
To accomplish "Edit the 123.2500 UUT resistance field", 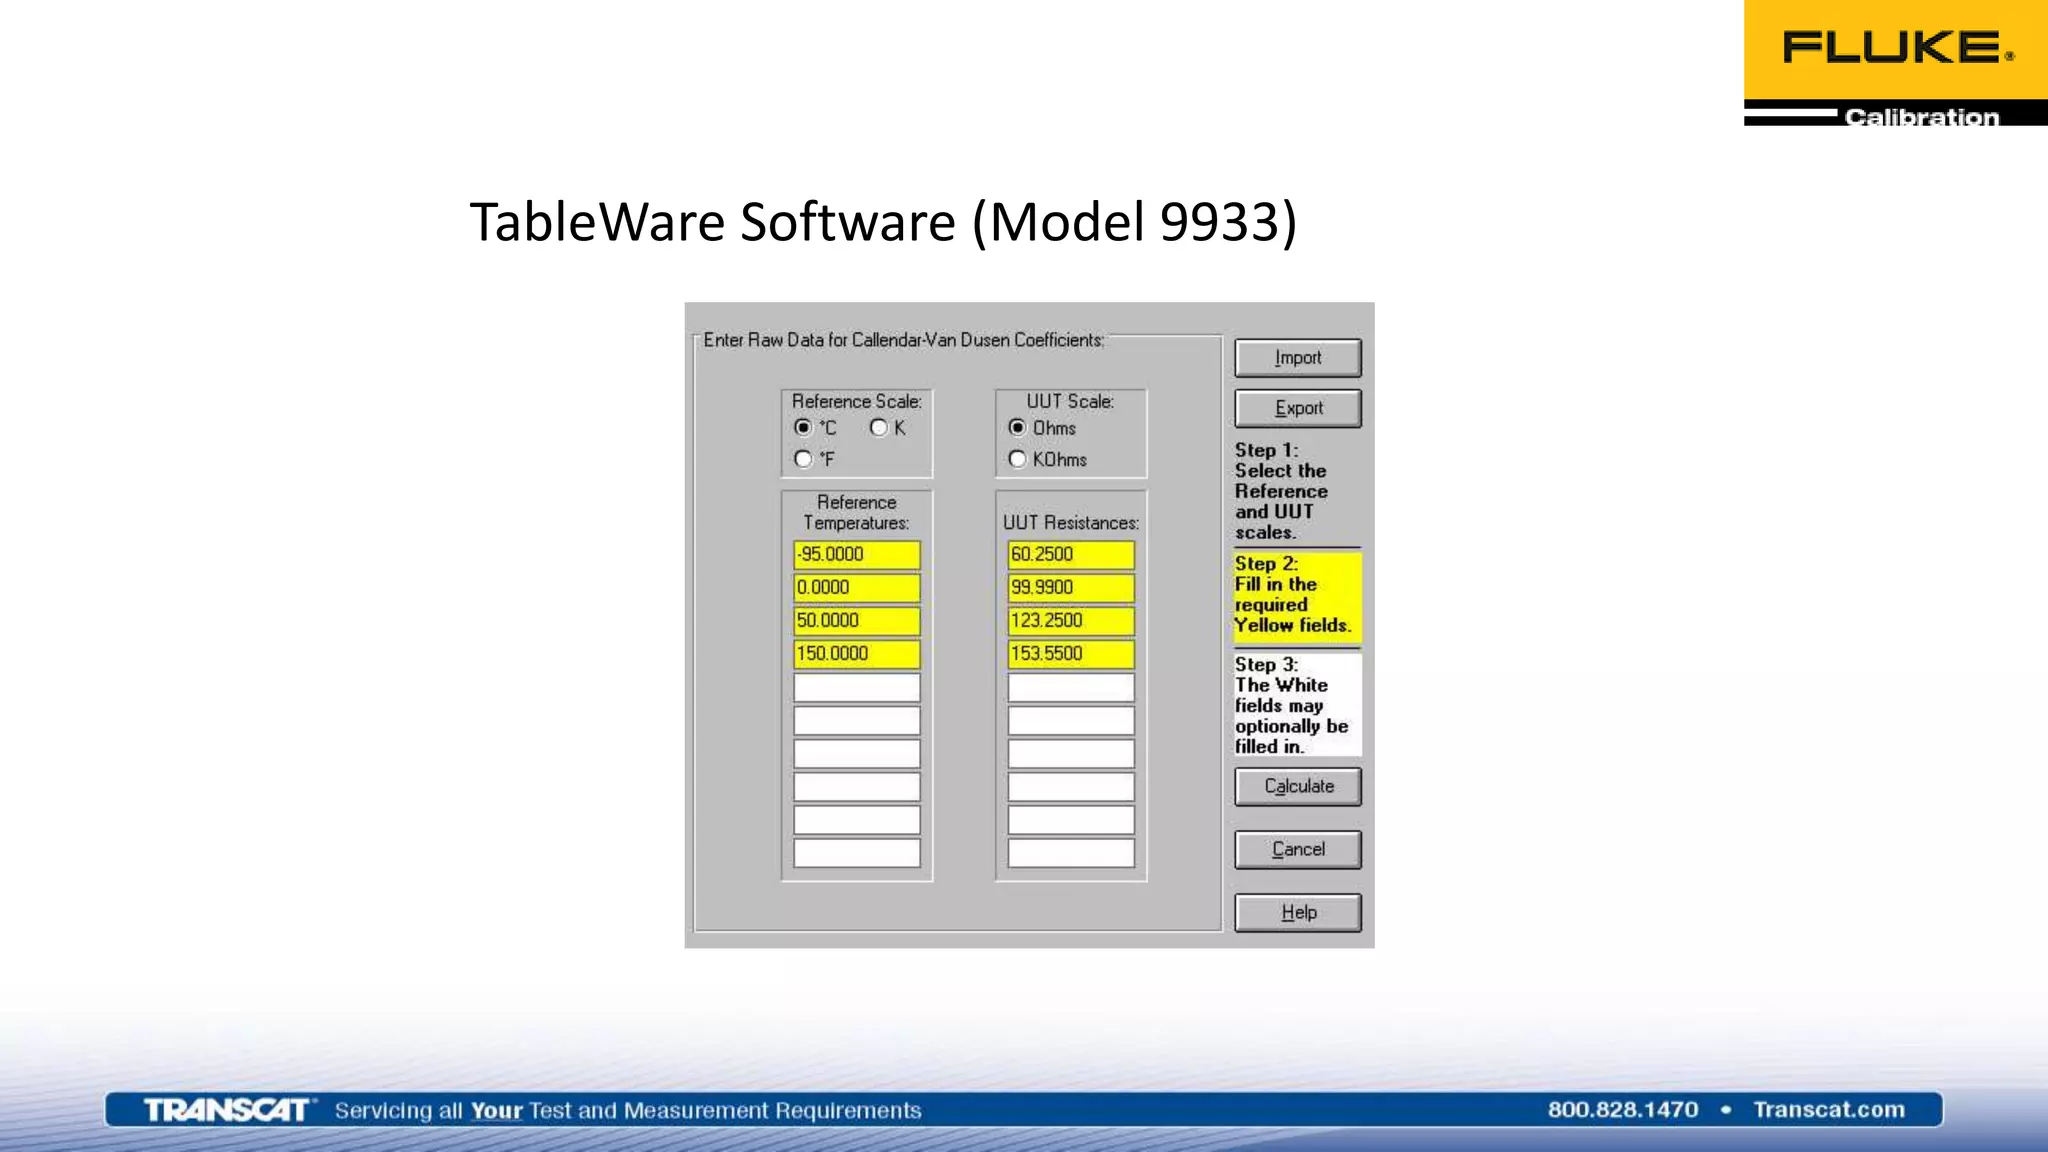I will point(1071,621).
